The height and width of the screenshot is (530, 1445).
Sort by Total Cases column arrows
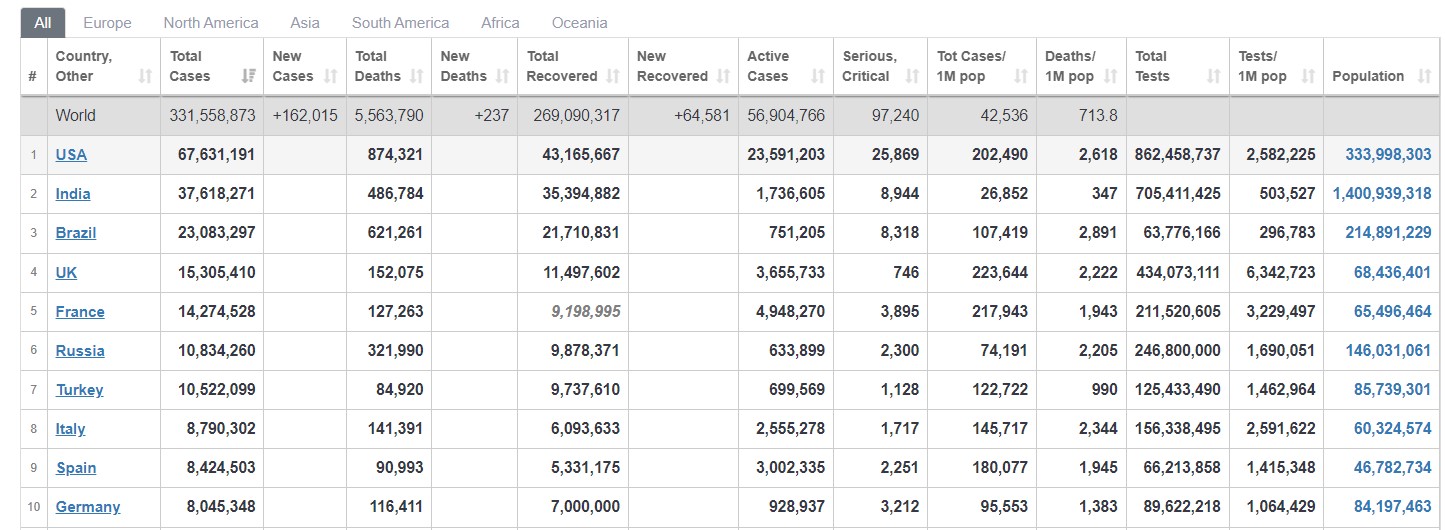click(248, 76)
